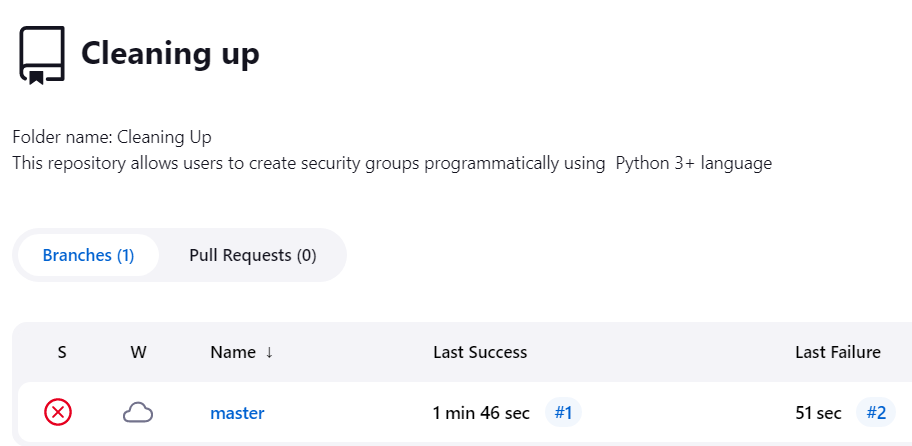Sort by the S status column header
The image size is (912, 446).
[x=62, y=352]
